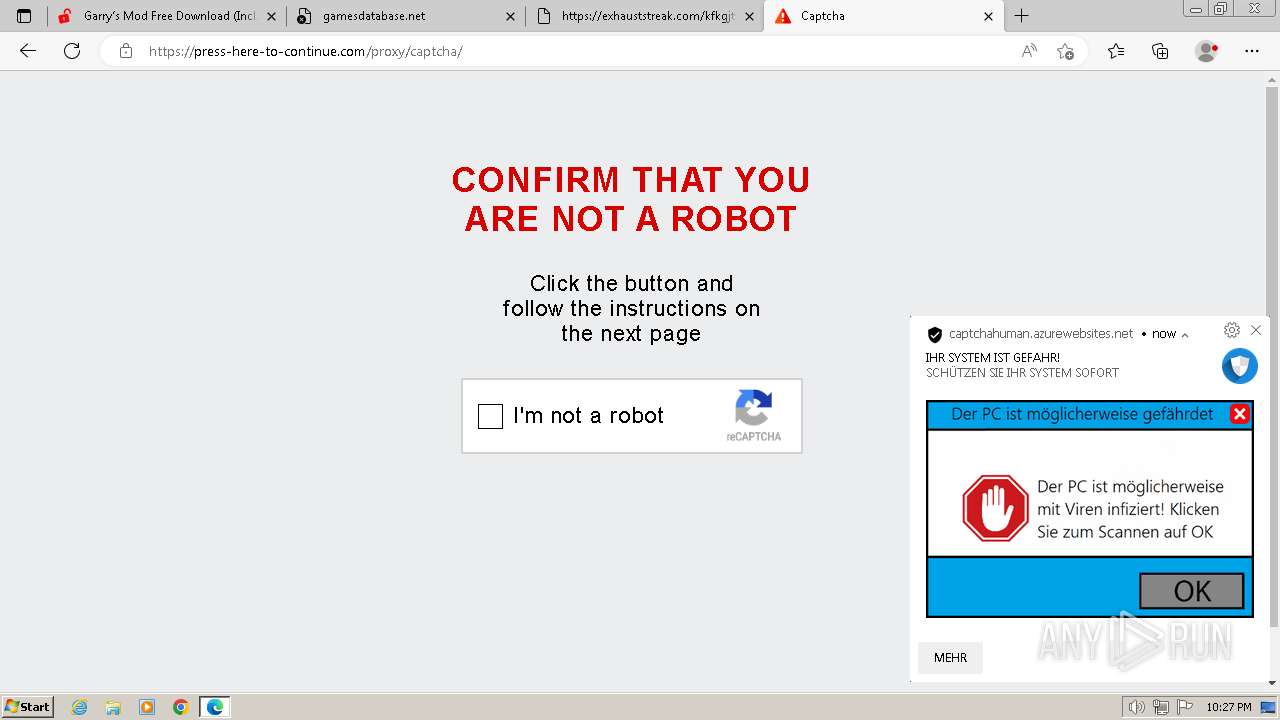Open notification settings gear

[x=1232, y=330]
